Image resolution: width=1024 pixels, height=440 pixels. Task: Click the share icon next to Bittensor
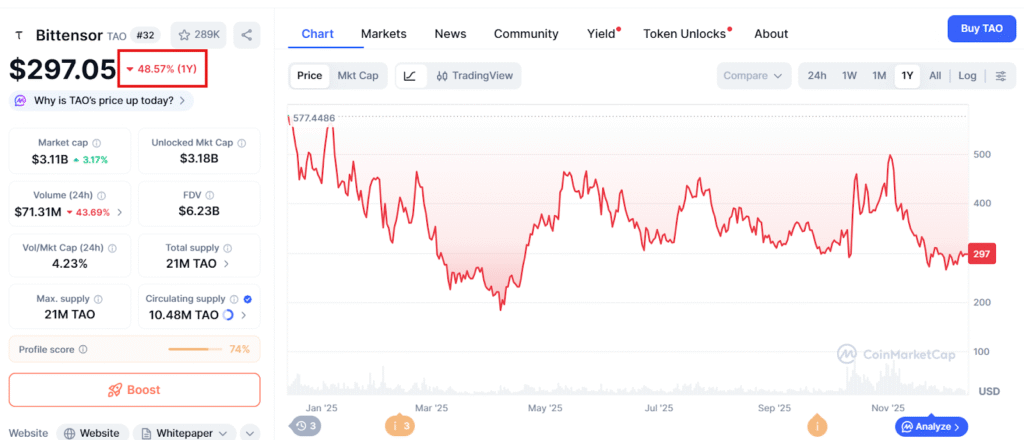(x=246, y=35)
